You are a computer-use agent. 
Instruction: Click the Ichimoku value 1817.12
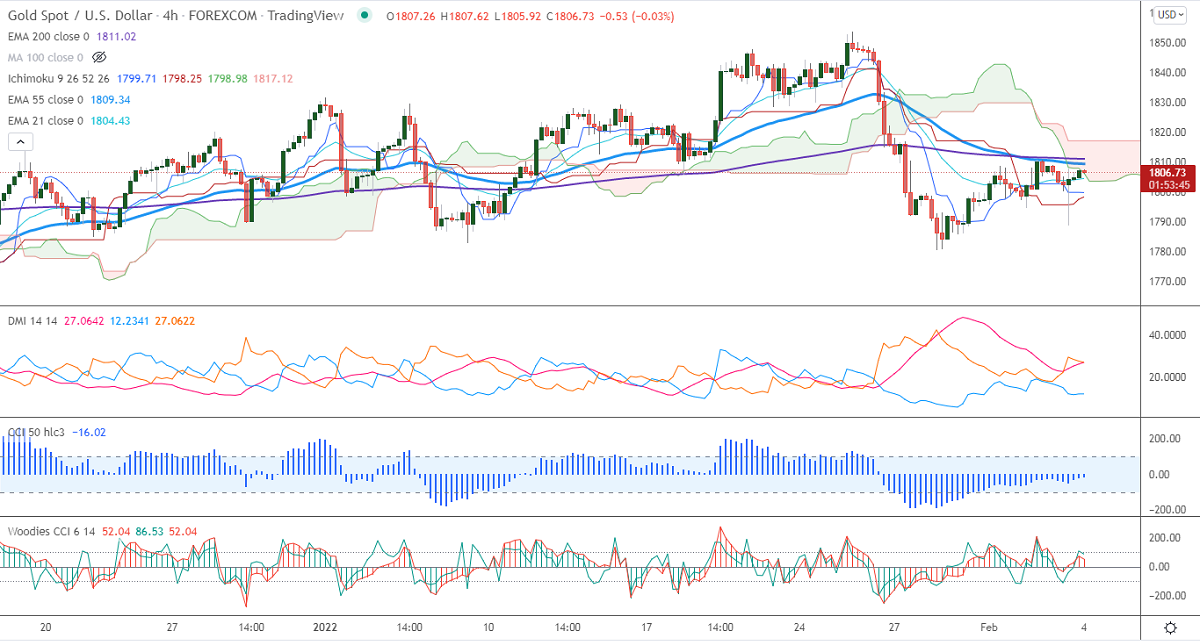(x=274, y=79)
